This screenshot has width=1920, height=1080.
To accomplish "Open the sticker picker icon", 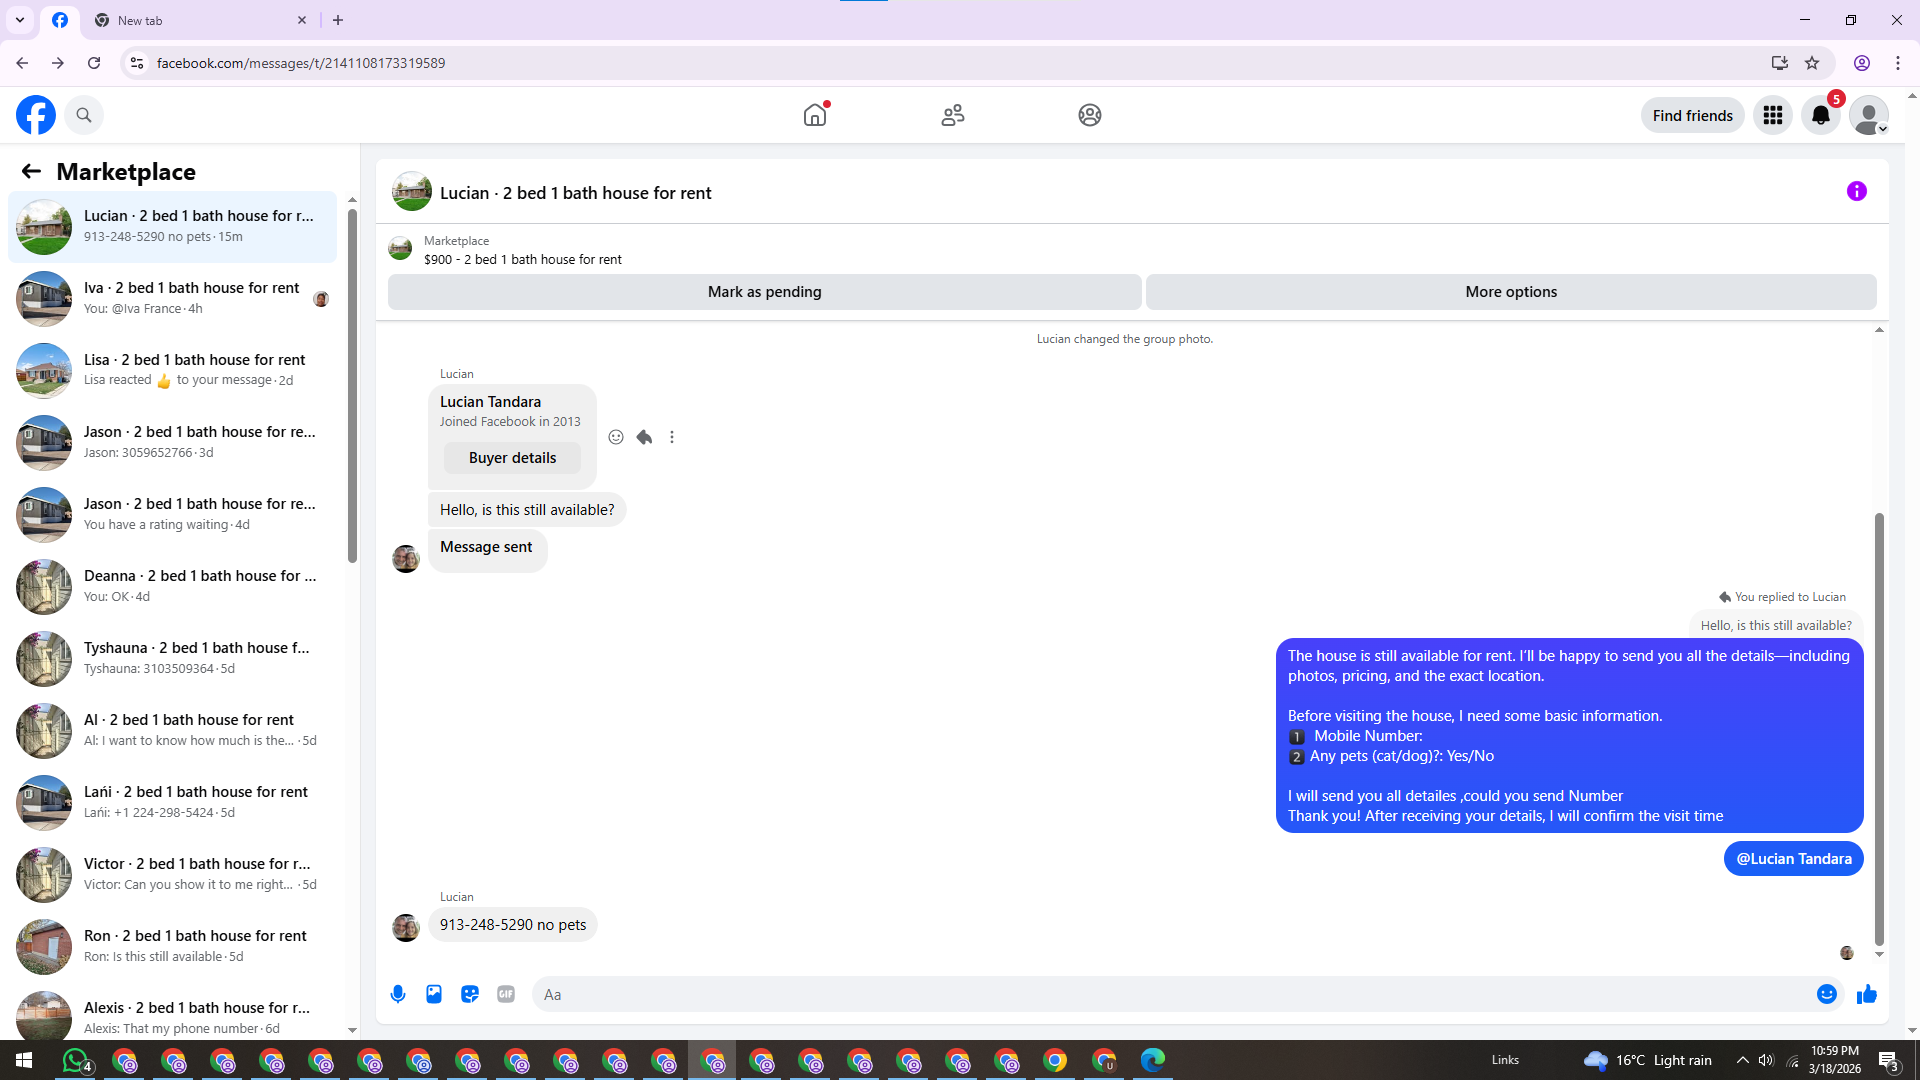I will (470, 994).
